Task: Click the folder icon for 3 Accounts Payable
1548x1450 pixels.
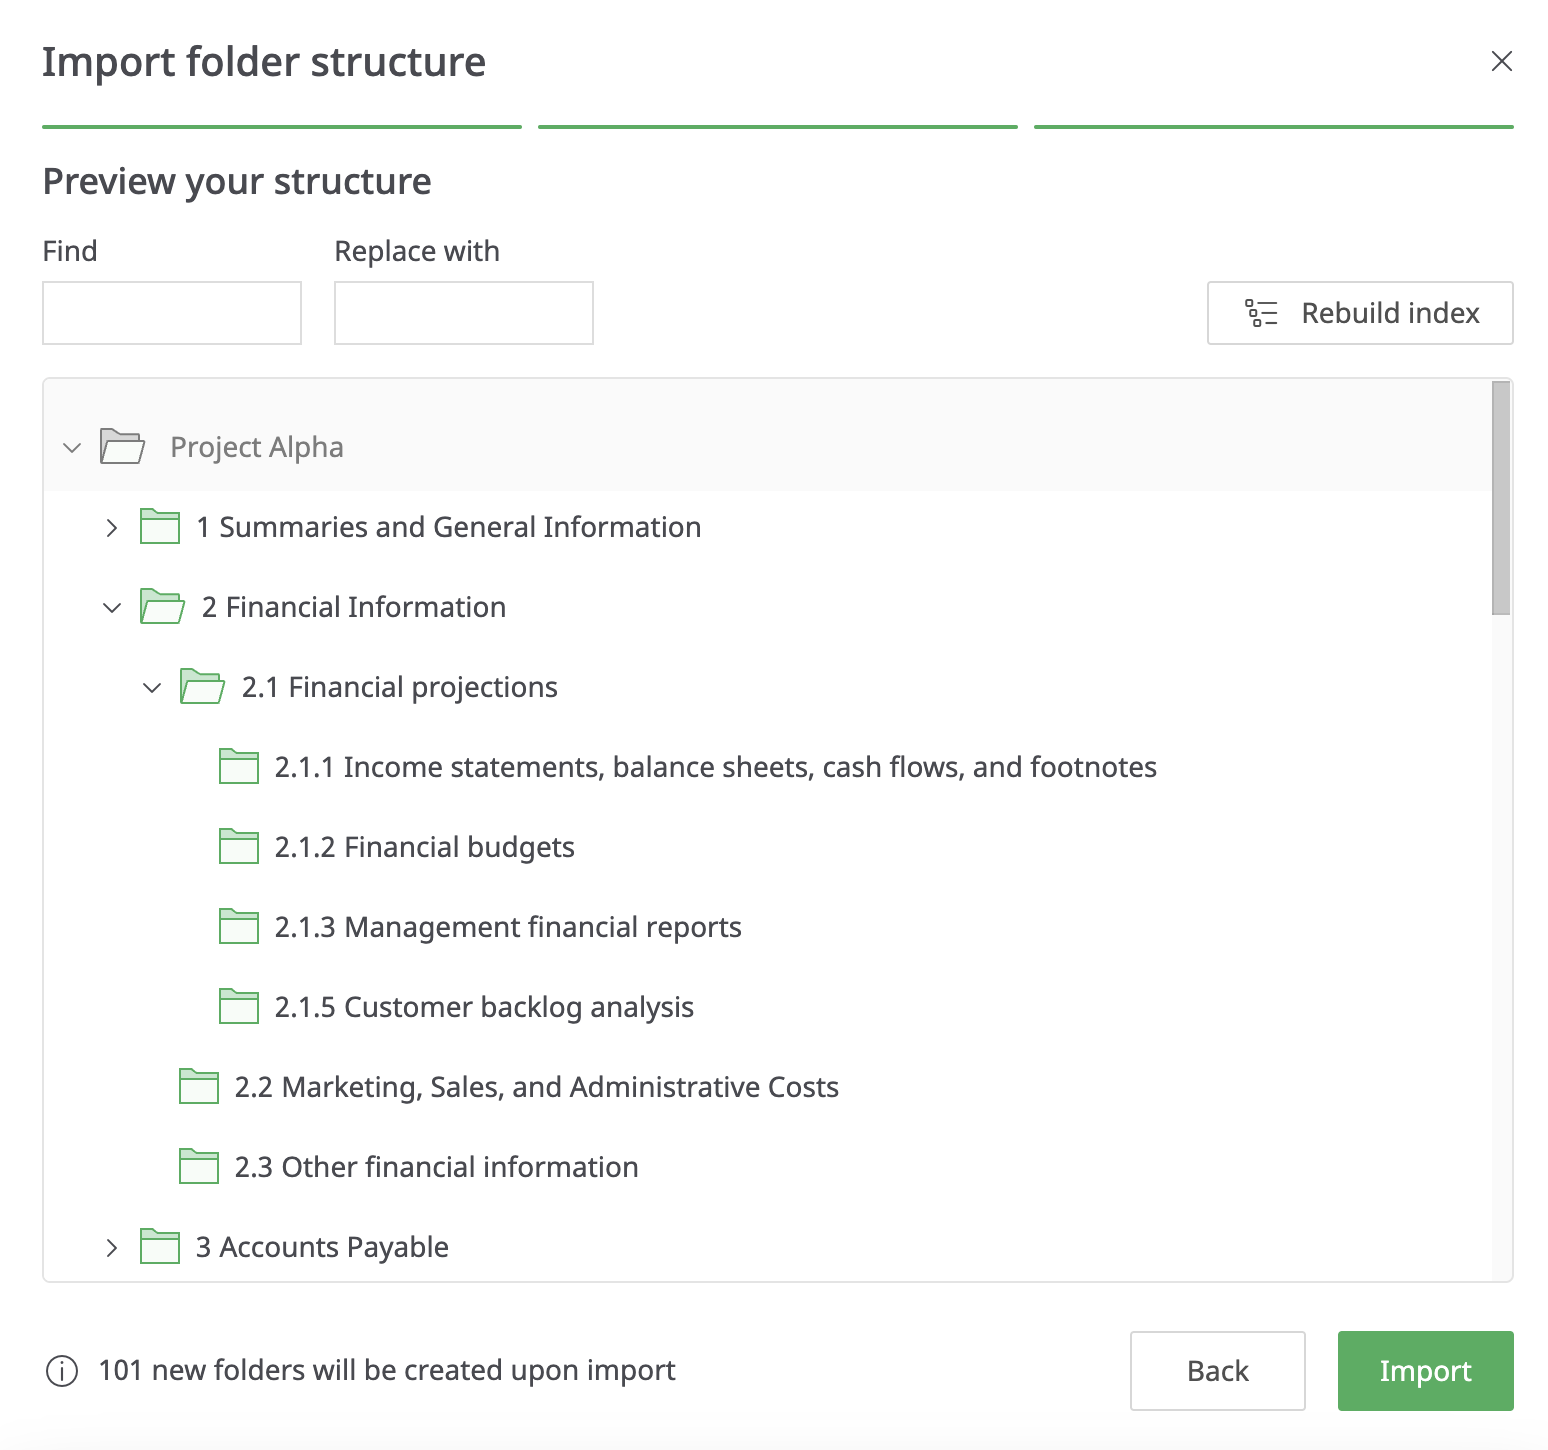Action: pyautogui.click(x=158, y=1246)
